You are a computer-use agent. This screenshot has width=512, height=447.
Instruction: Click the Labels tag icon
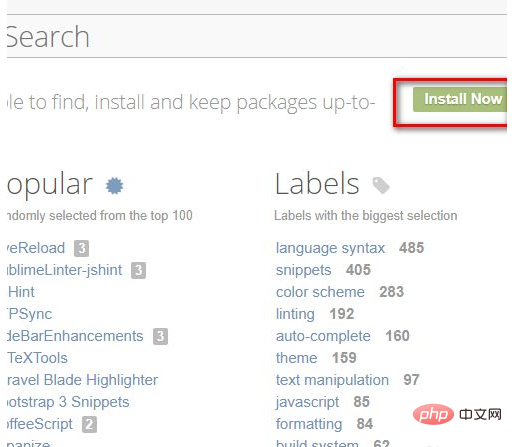(x=381, y=185)
